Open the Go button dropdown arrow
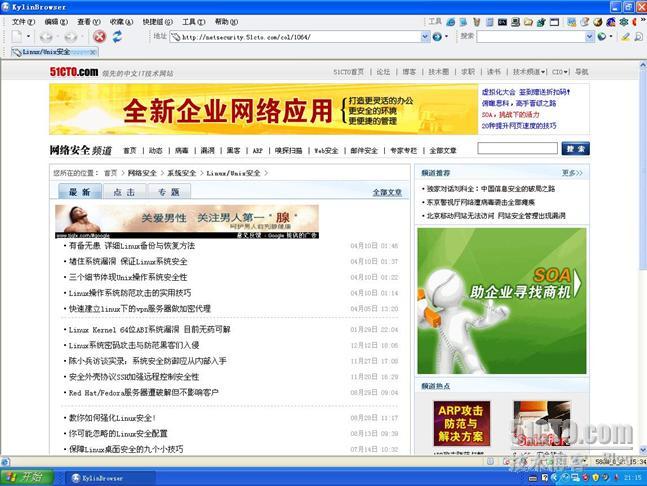647x486 pixels. click(x=446, y=37)
